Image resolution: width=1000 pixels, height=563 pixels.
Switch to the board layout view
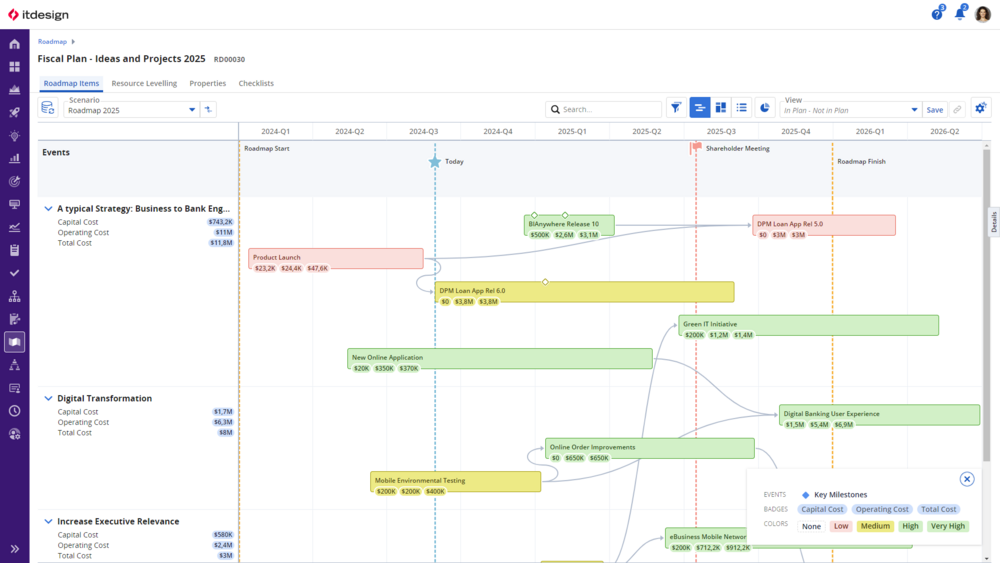(x=721, y=108)
